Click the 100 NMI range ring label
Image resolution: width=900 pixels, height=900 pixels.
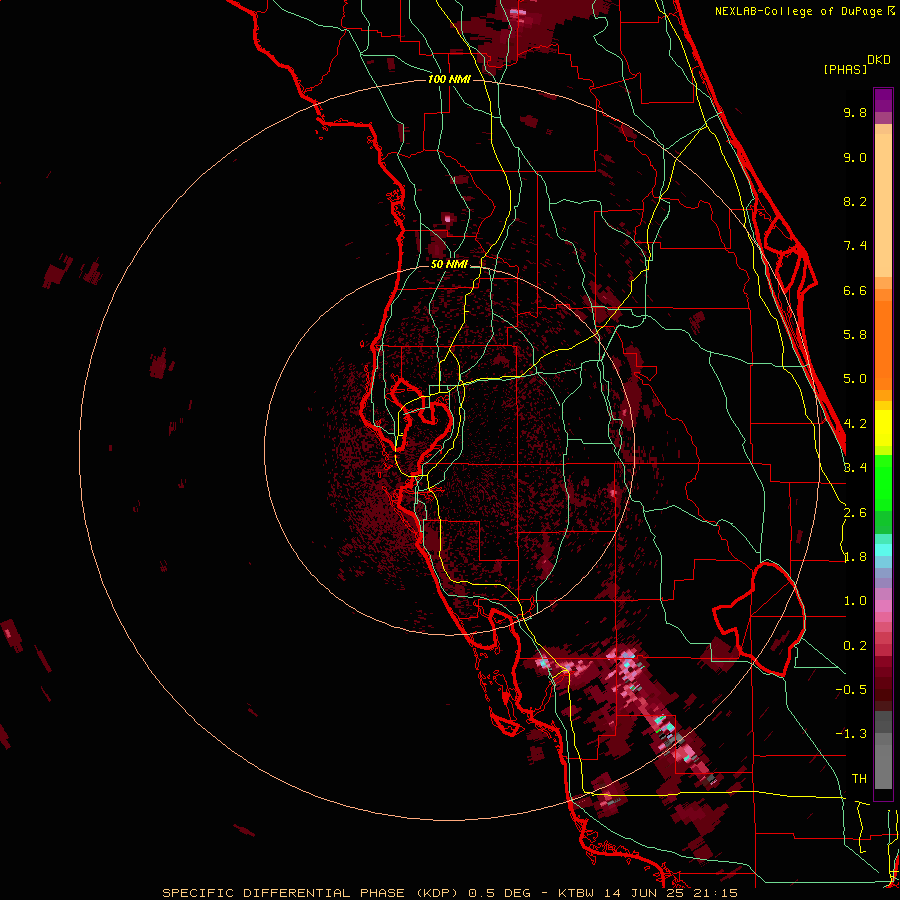[449, 79]
